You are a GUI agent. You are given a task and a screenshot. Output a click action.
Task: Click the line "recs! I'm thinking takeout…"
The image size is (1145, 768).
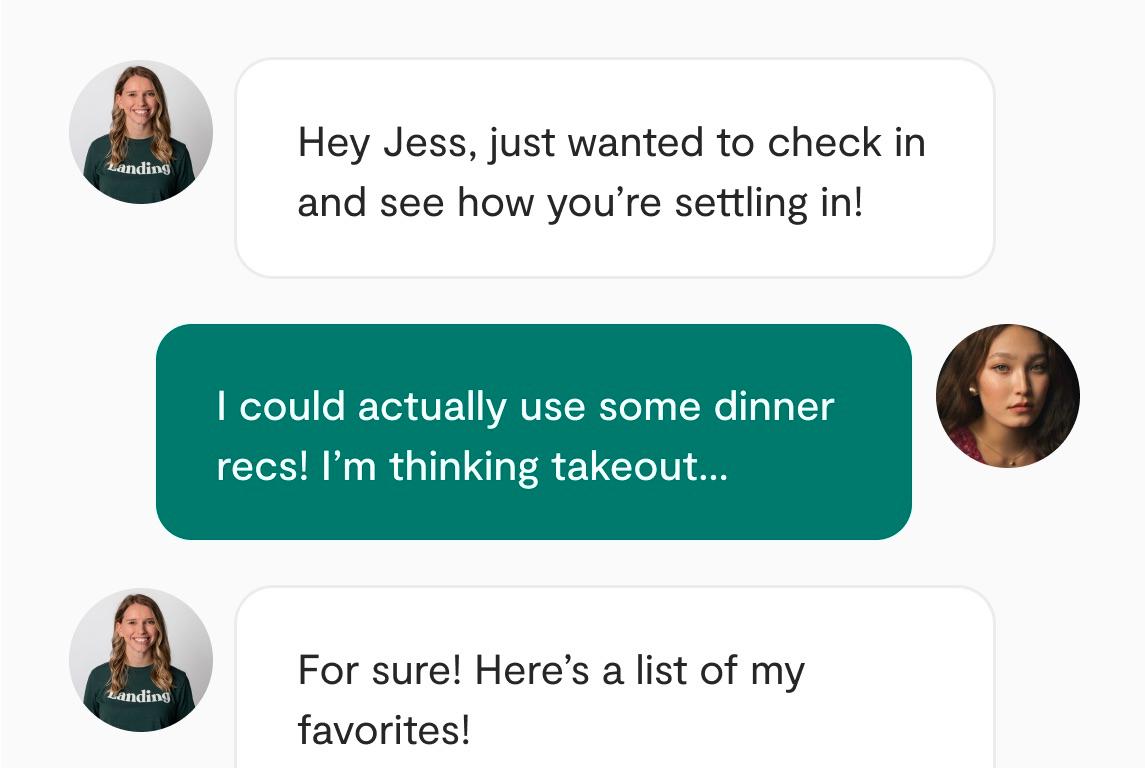[472, 467]
